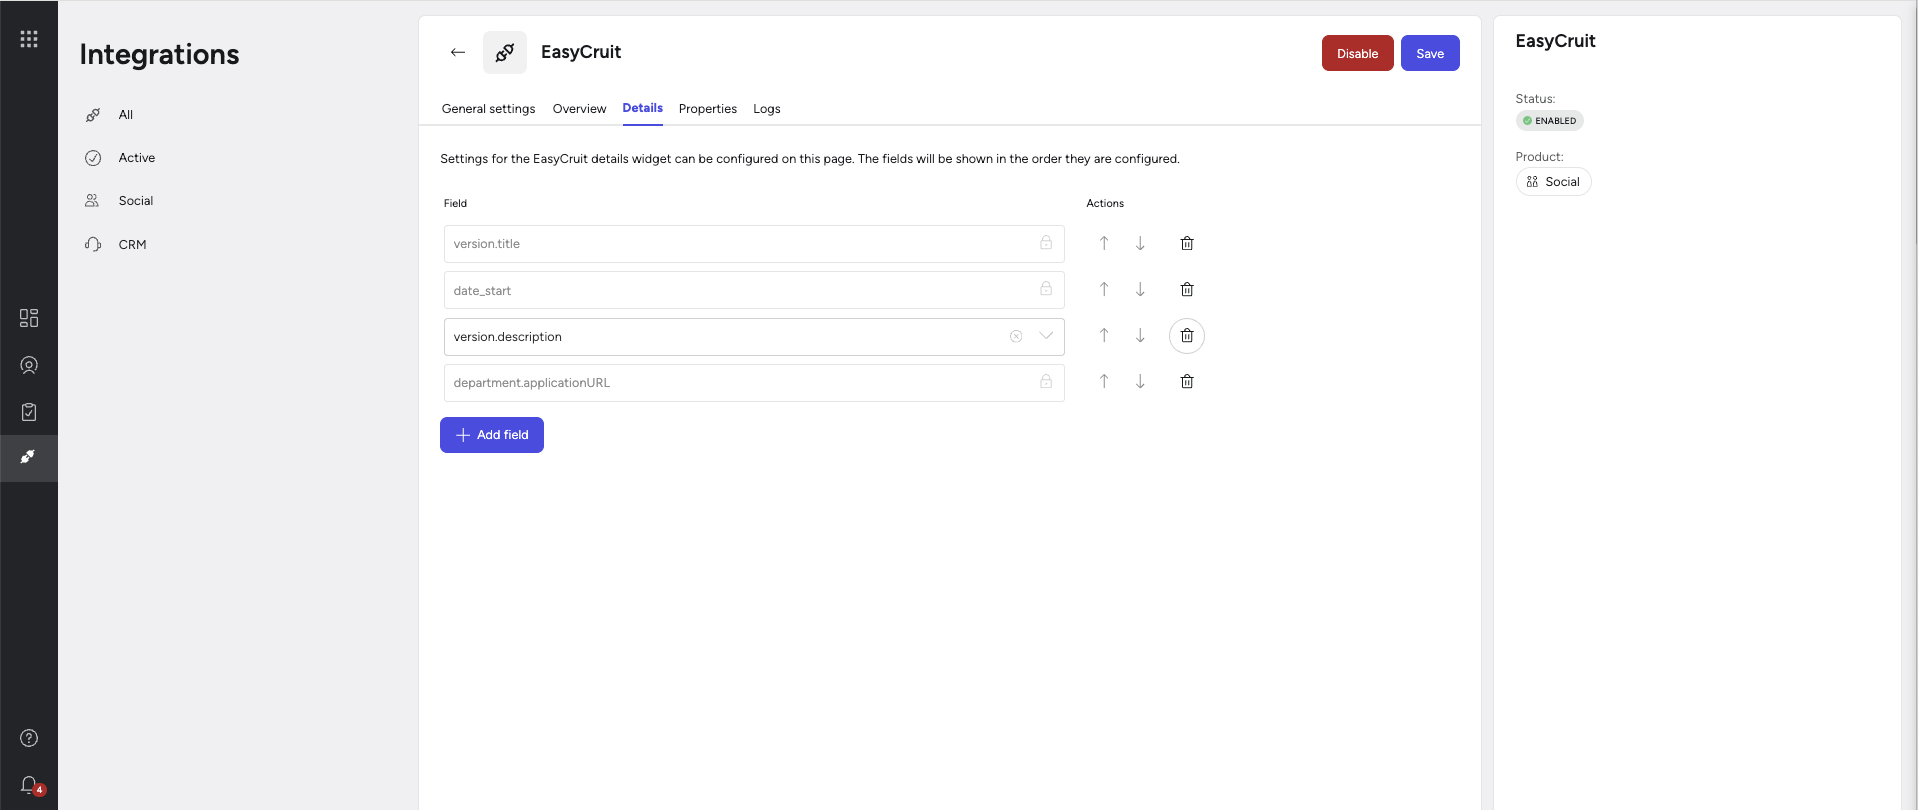
Task: Click the EasyCruit plug logo icon
Action: 505,52
